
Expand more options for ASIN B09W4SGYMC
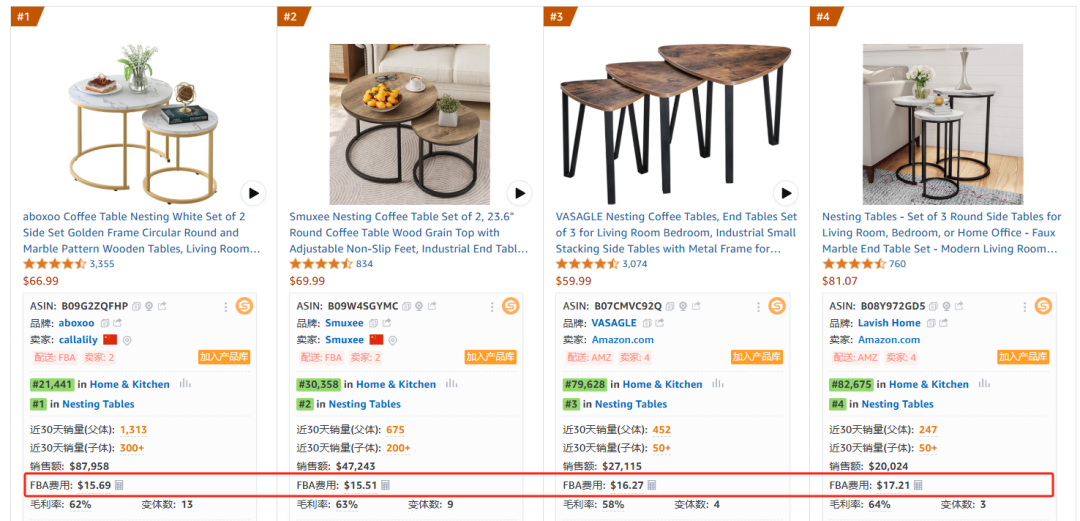point(493,306)
